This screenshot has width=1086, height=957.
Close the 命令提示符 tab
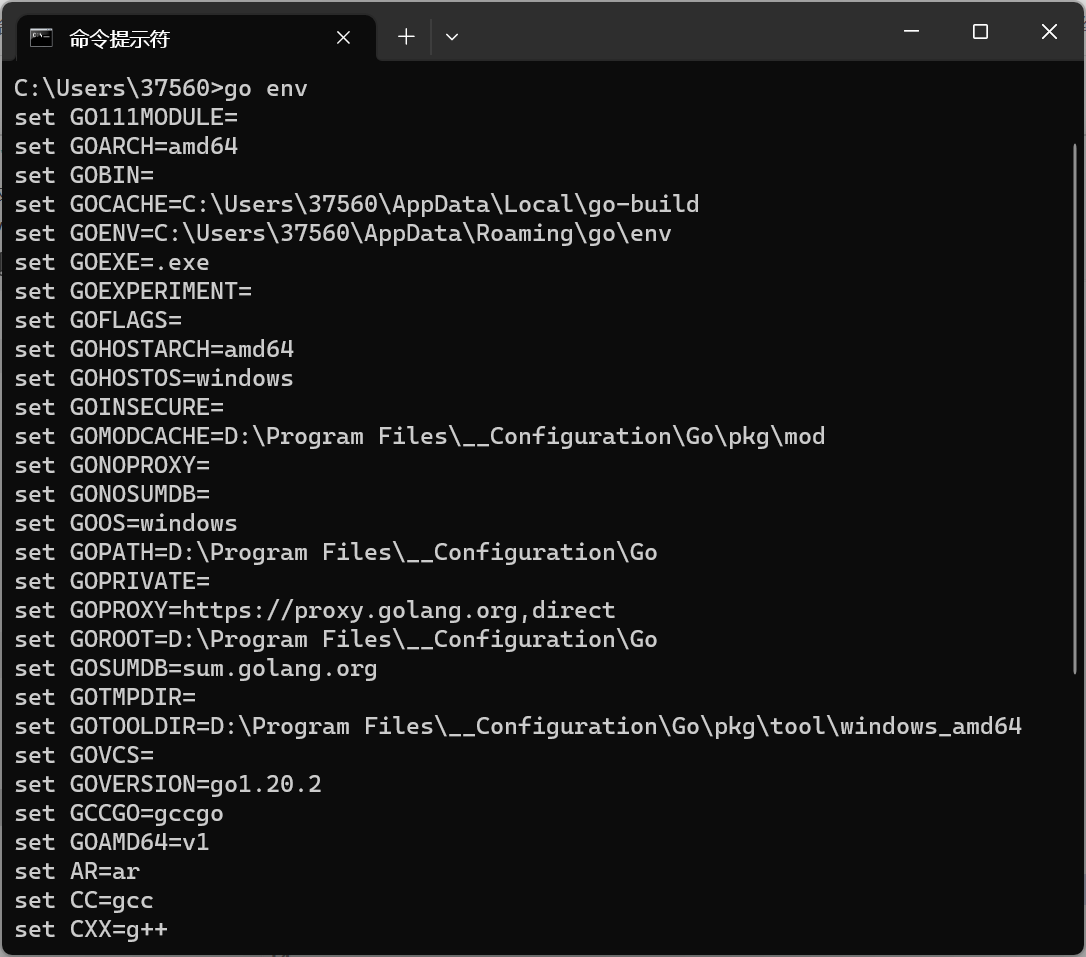(343, 37)
